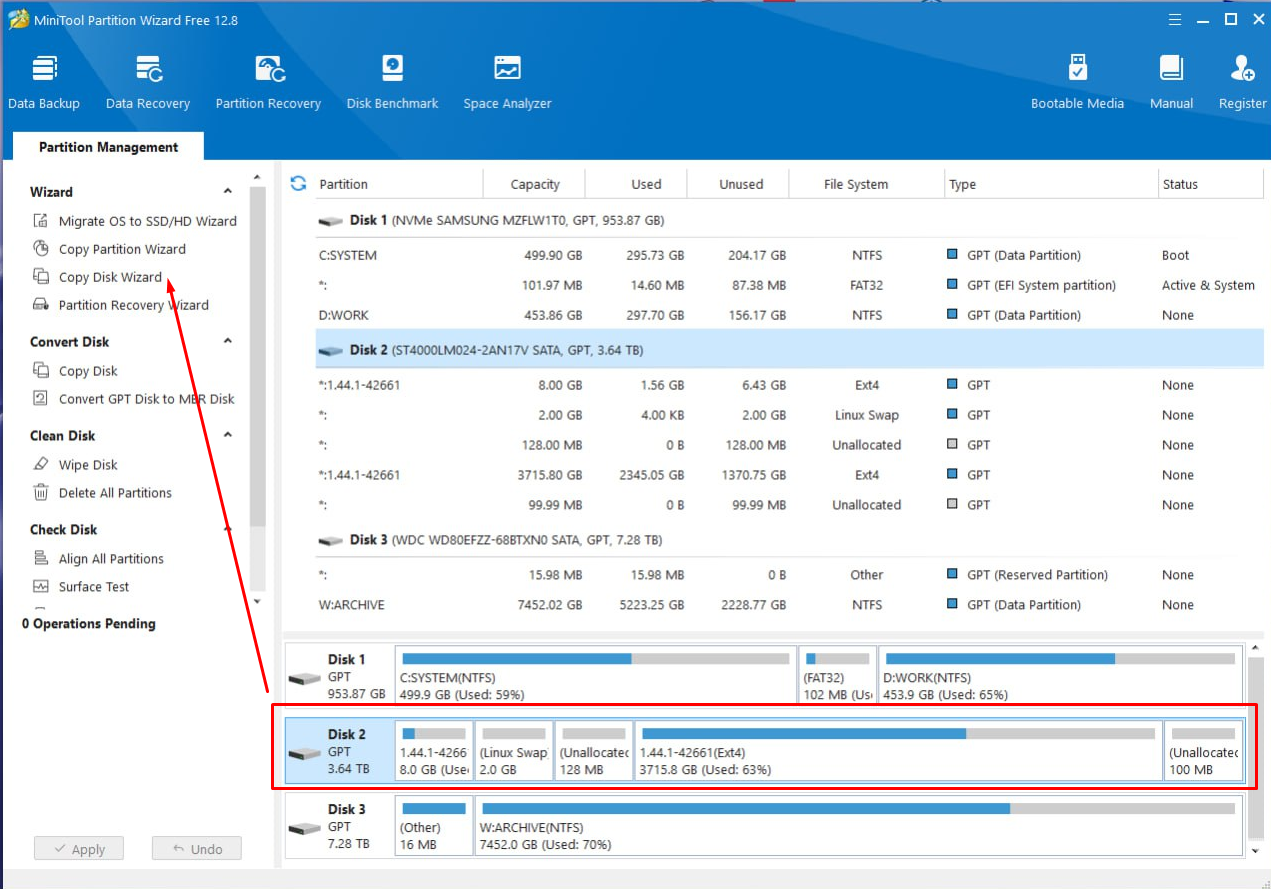This screenshot has width=1271, height=889.
Task: Select the Disk 1 drive icon in disk map
Action: [304, 679]
